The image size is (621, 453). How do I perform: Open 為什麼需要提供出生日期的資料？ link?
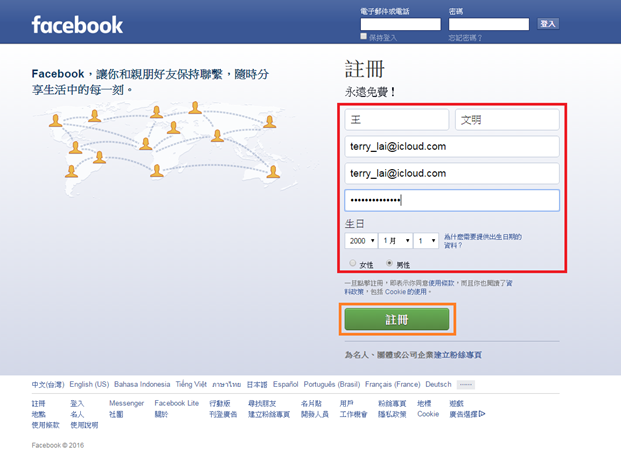pyautogui.click(x=482, y=241)
